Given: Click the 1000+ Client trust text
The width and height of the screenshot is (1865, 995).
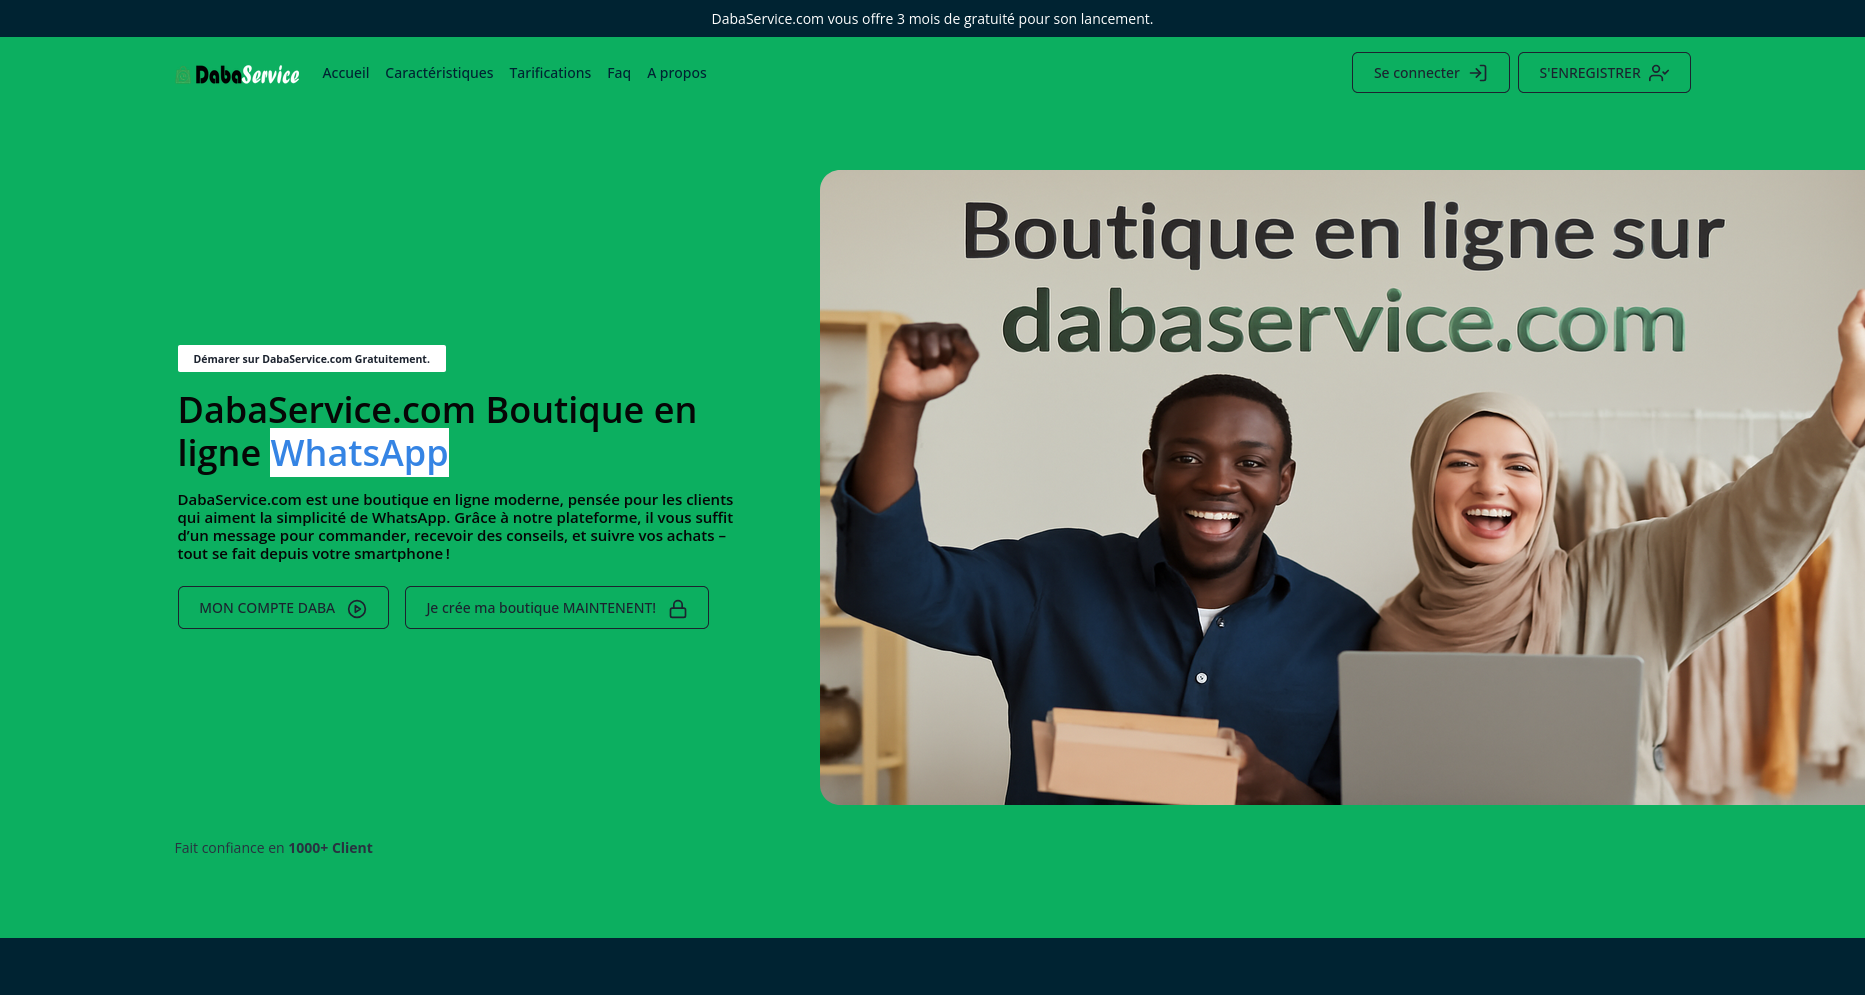Looking at the screenshot, I should click(x=330, y=848).
